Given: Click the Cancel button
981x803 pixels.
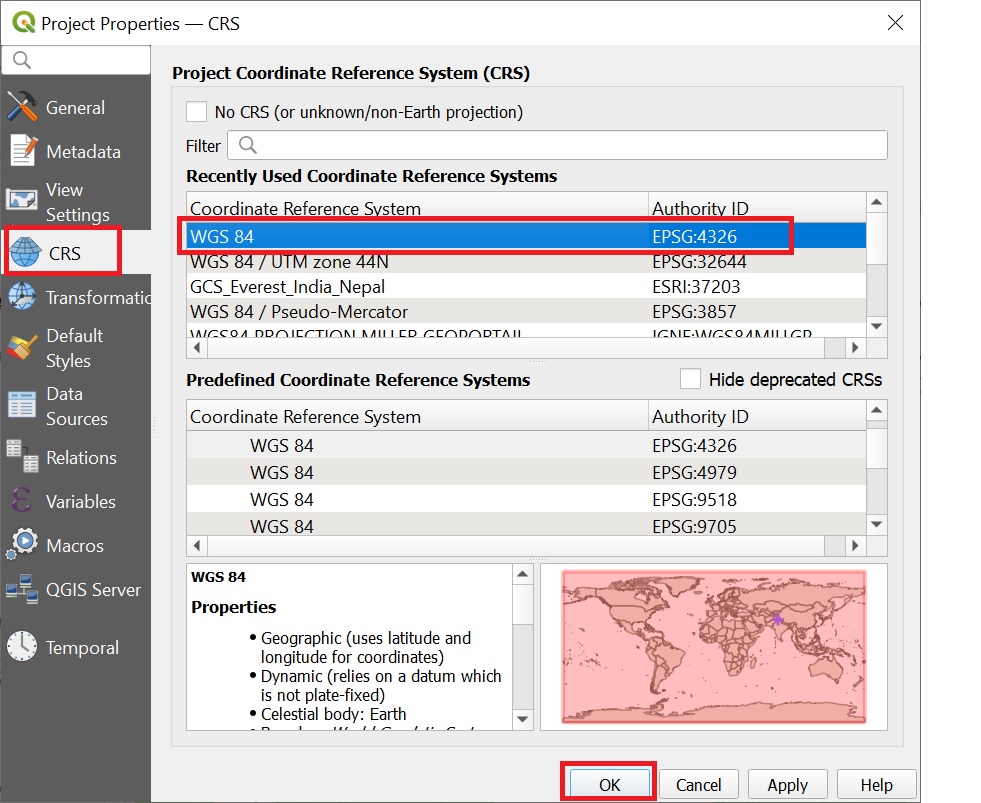Looking at the screenshot, I should 698,784.
